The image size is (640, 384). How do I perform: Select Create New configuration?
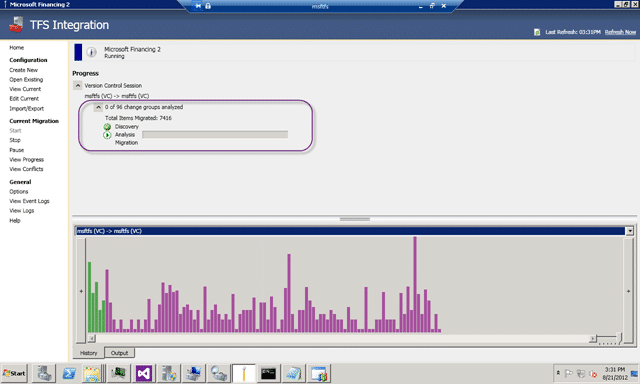tap(24, 70)
